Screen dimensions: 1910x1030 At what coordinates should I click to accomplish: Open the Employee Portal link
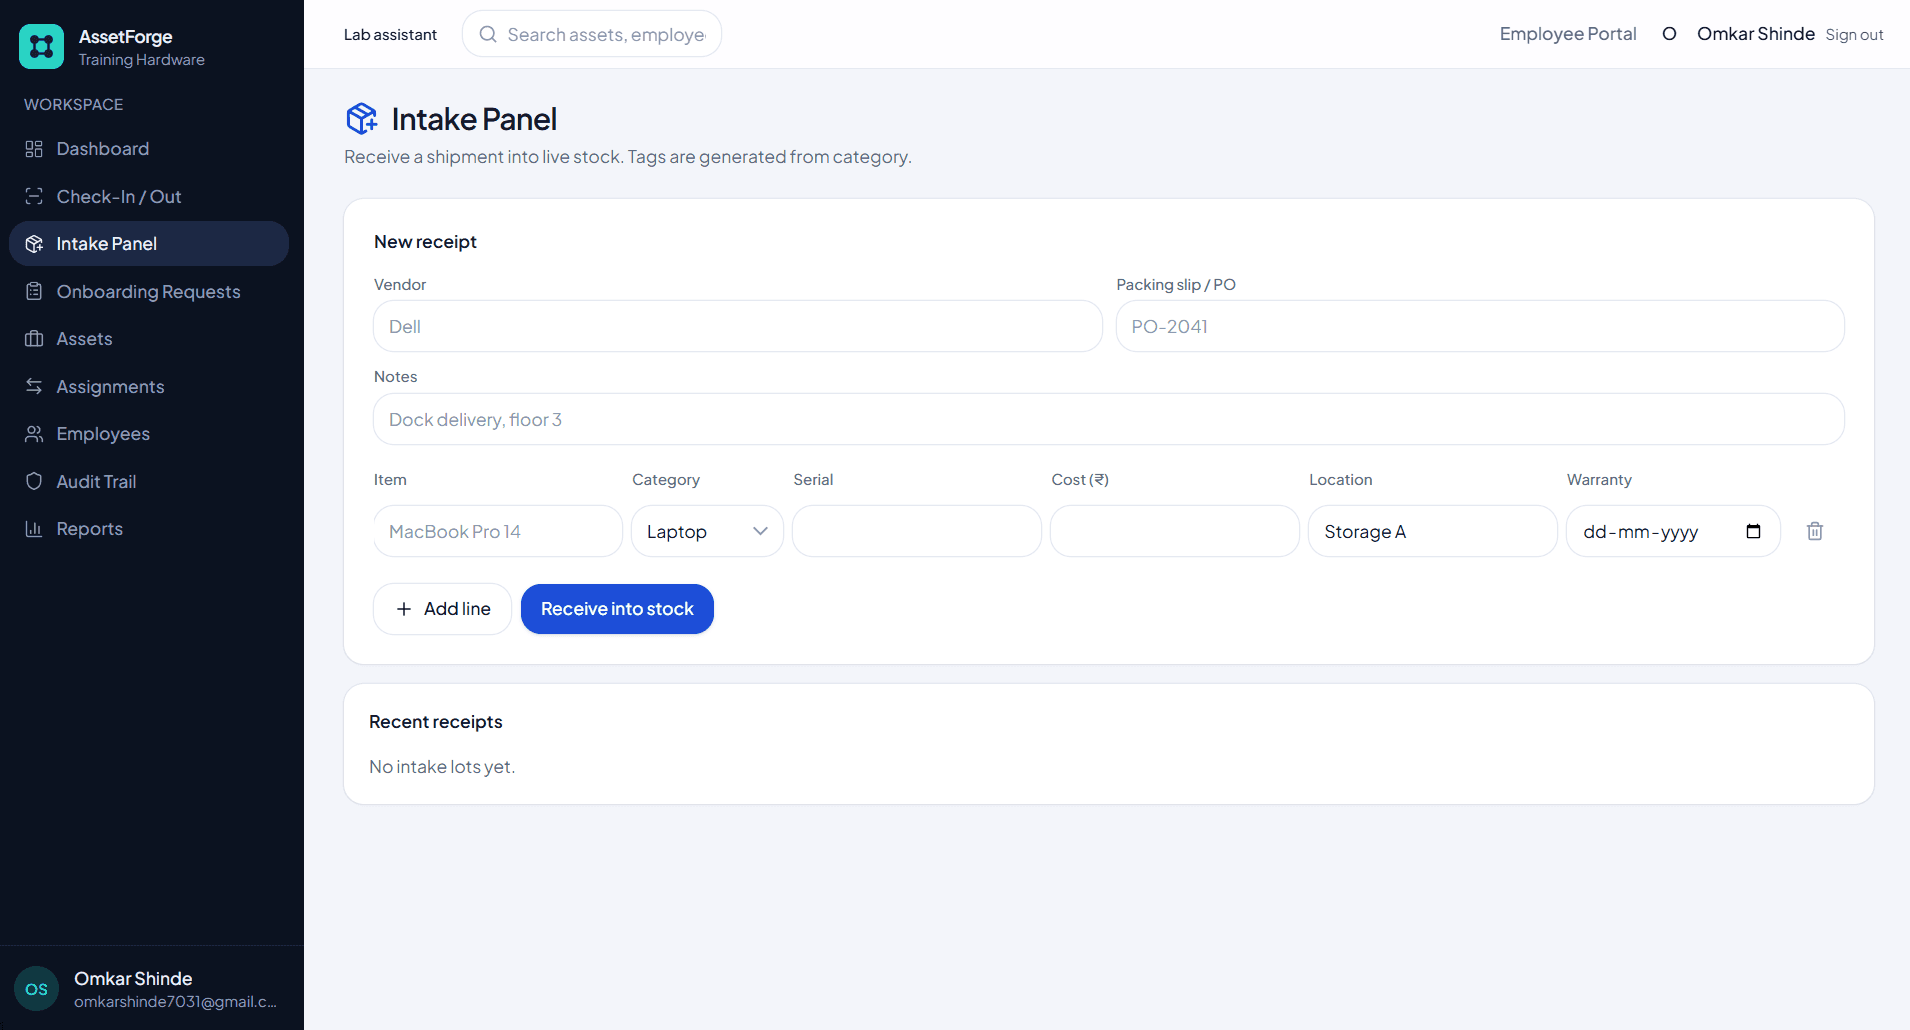pyautogui.click(x=1567, y=34)
